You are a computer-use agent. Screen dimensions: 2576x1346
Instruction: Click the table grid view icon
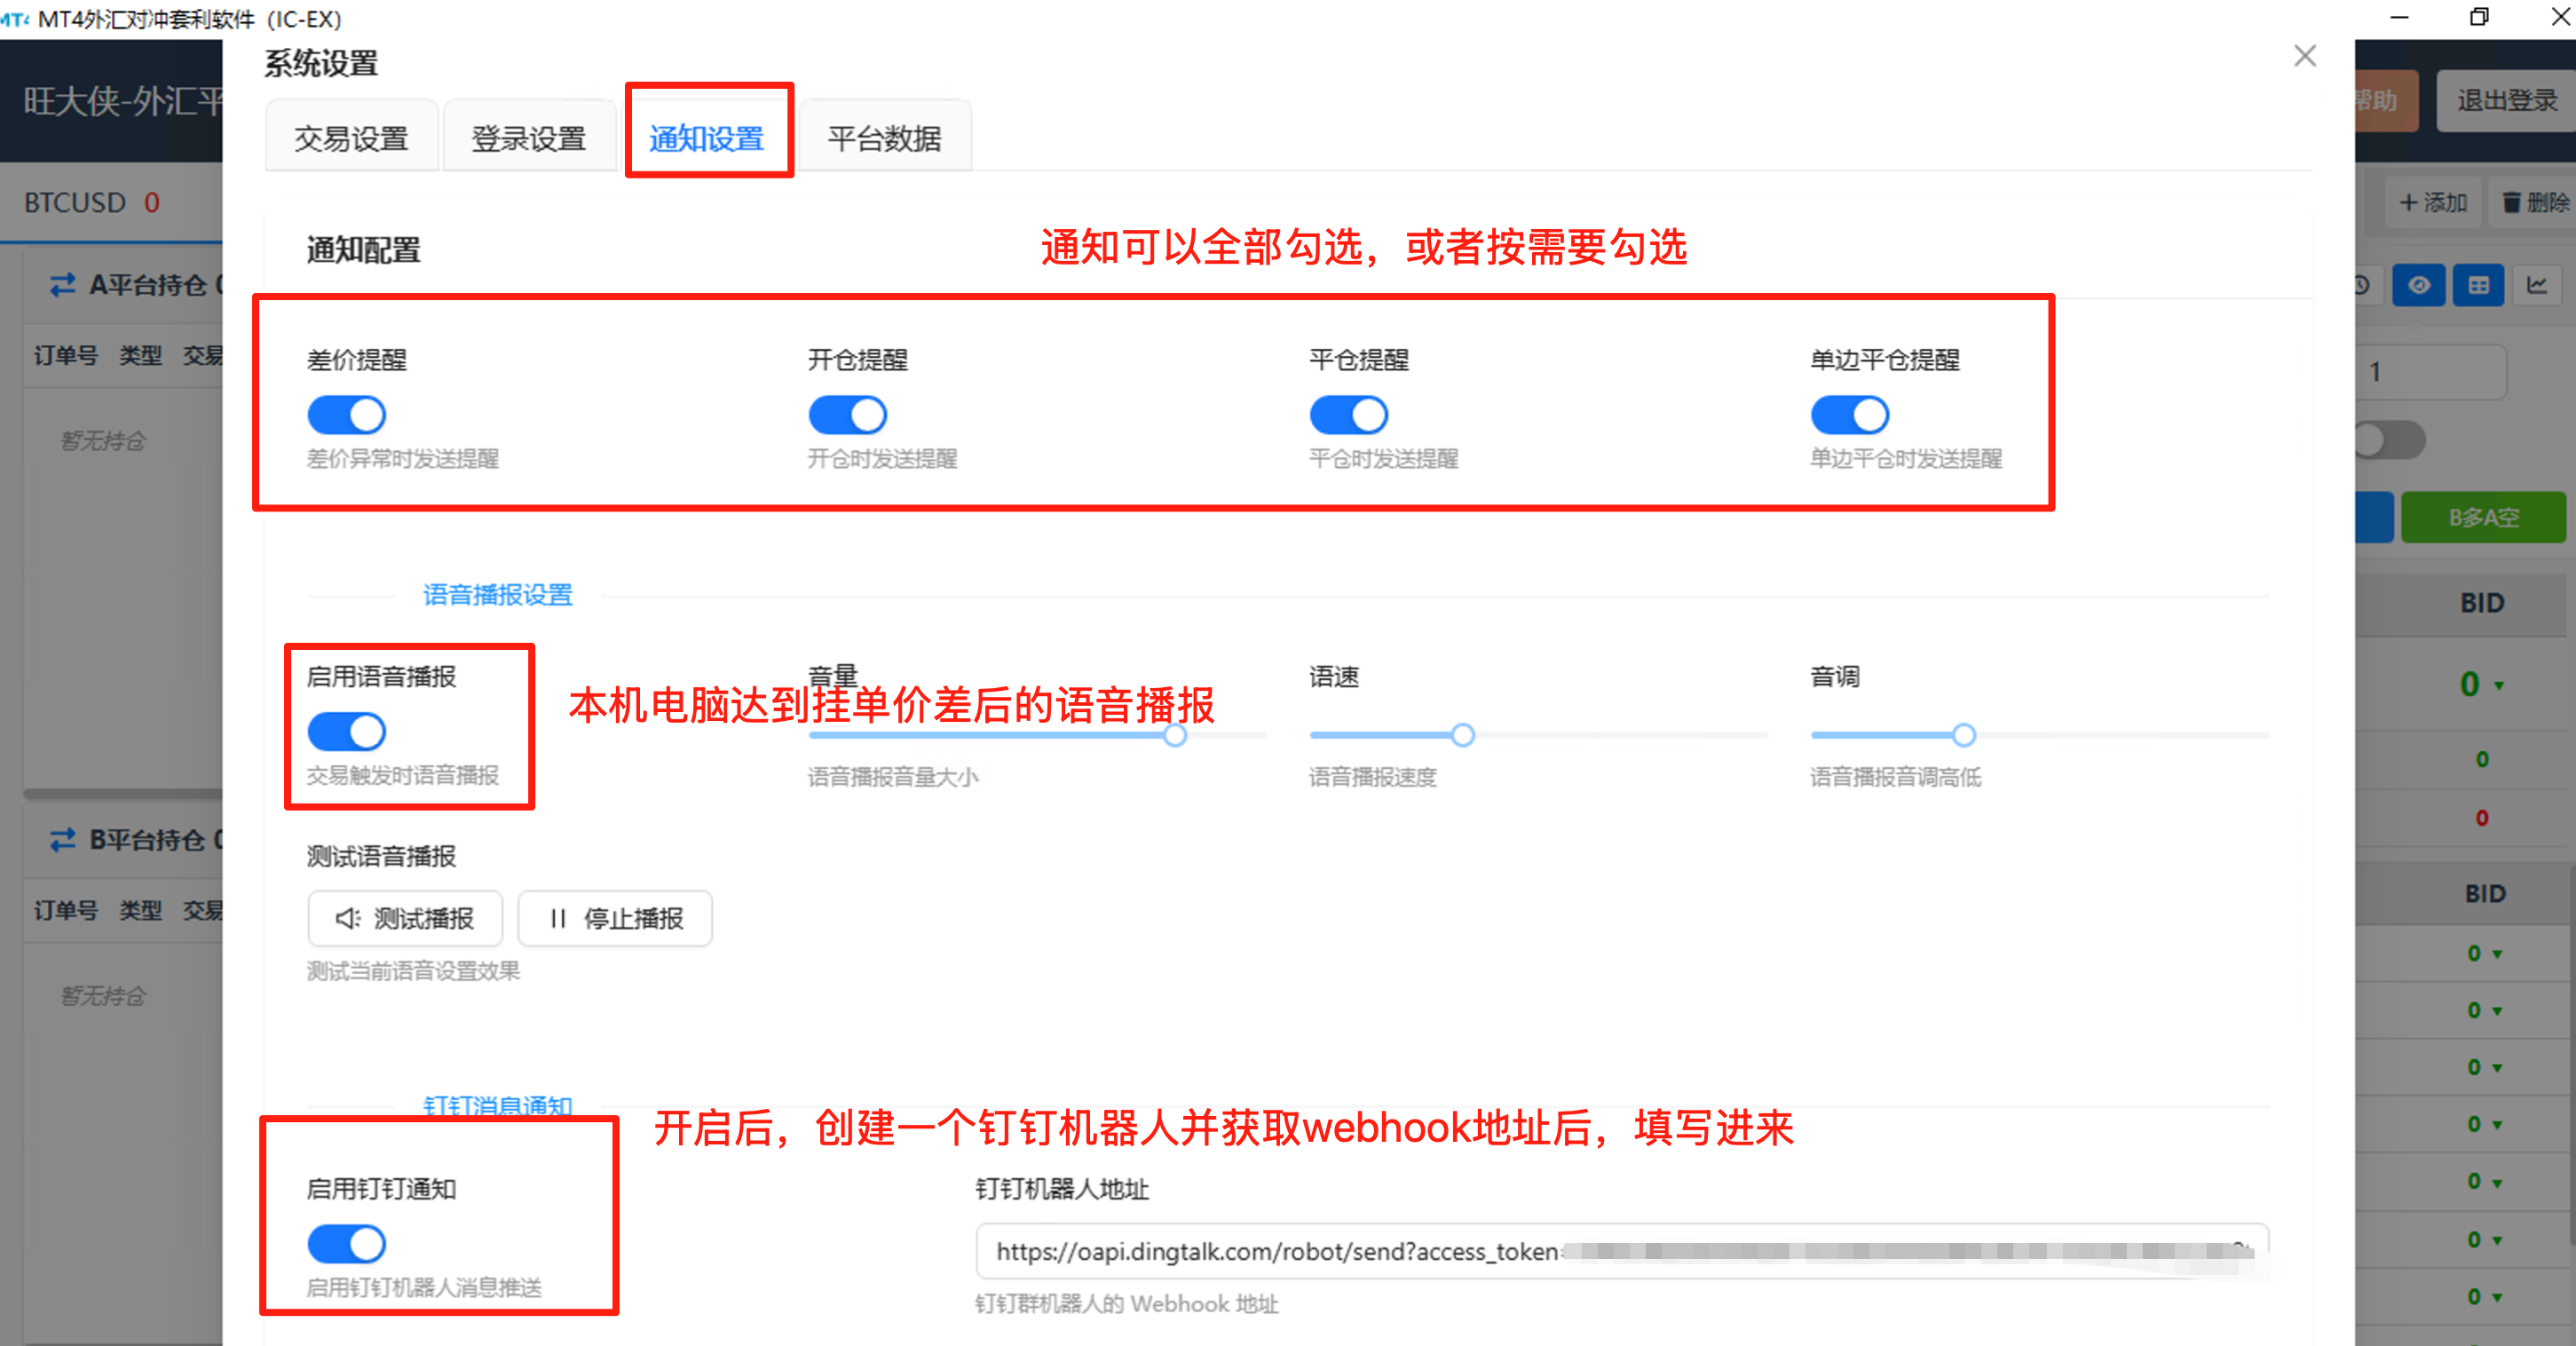2478,286
